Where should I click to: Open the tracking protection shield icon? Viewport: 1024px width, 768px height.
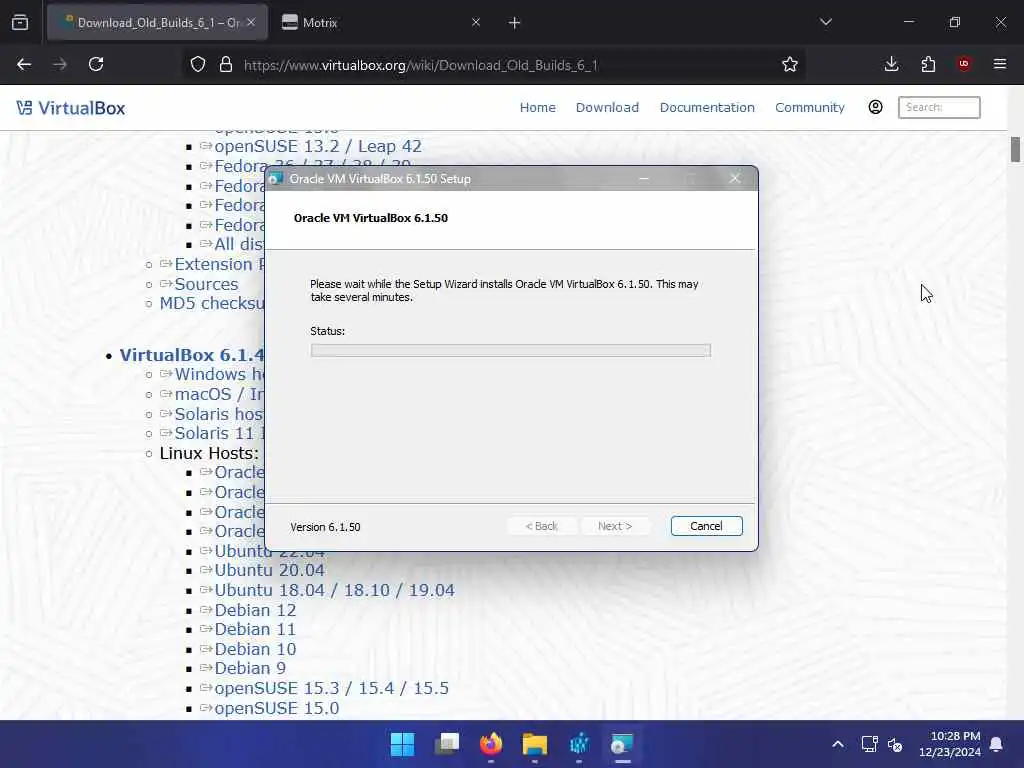[198, 64]
